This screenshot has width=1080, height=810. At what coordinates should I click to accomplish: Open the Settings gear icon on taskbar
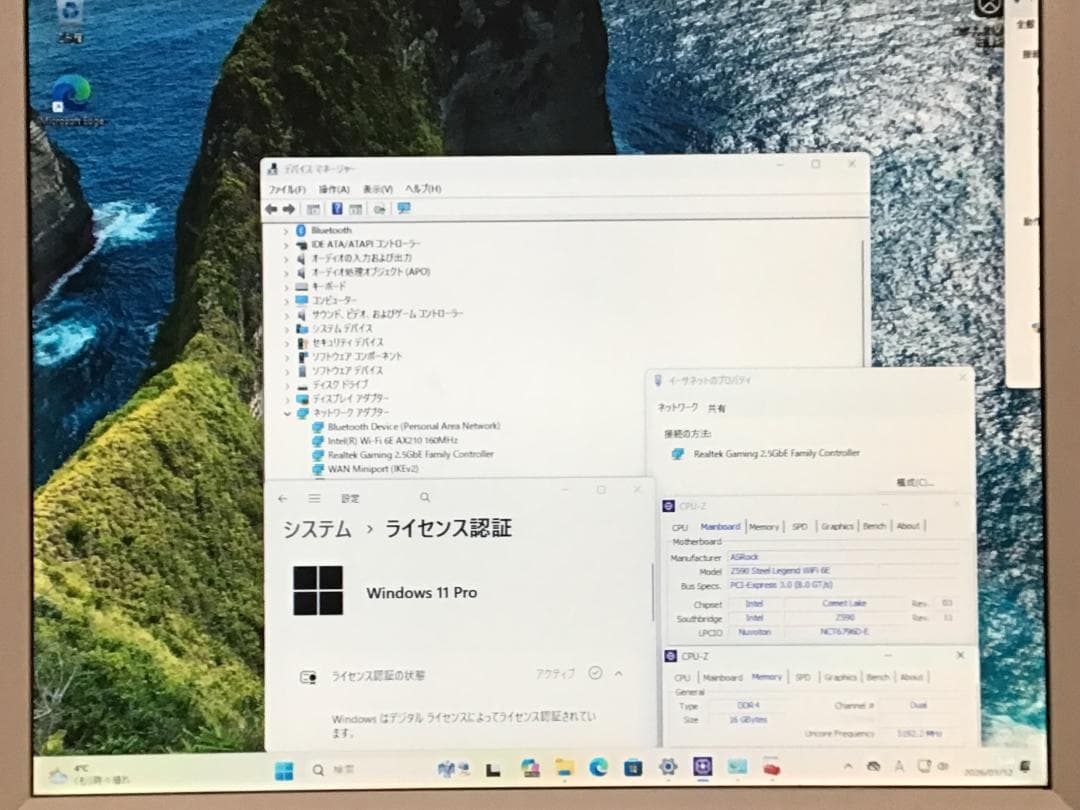pos(667,767)
